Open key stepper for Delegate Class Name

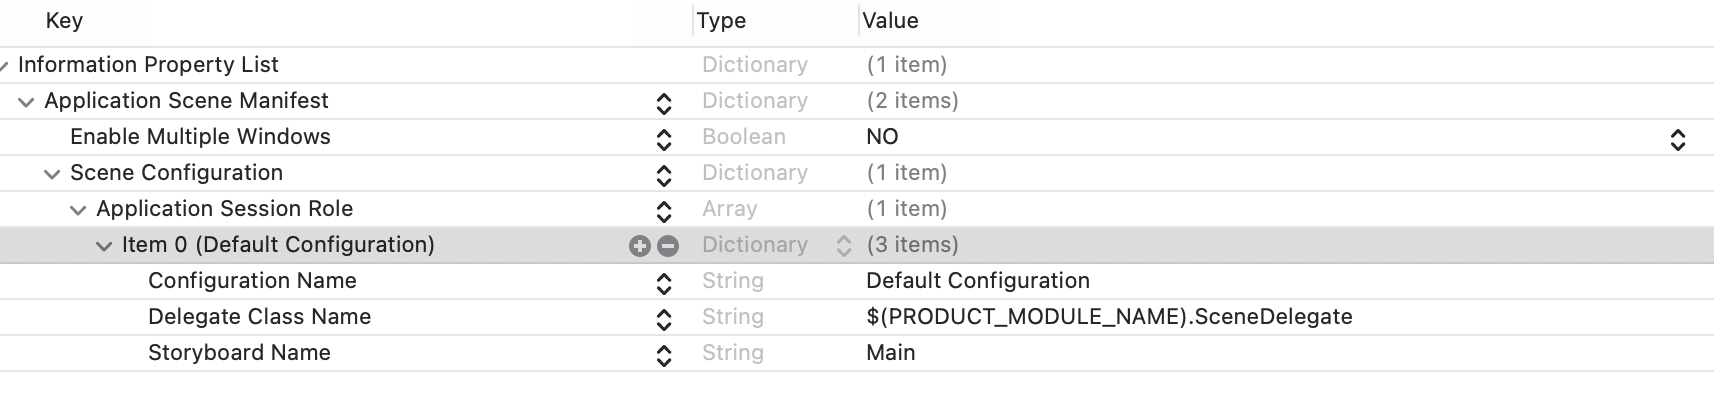point(663,318)
